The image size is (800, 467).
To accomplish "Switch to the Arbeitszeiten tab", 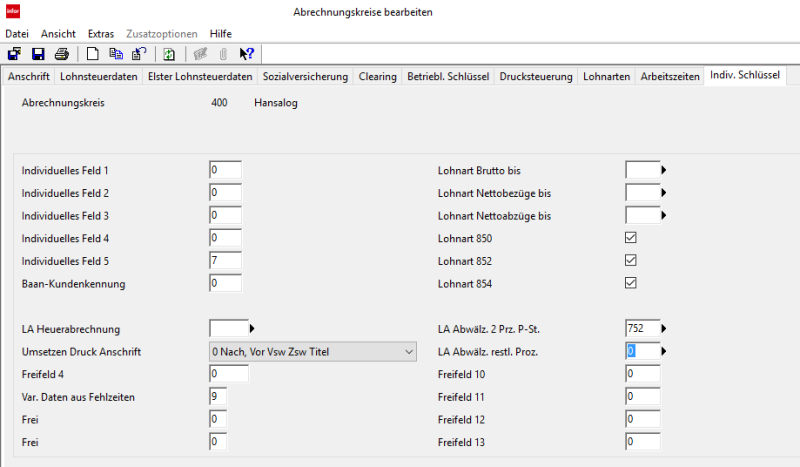I will click(x=670, y=77).
